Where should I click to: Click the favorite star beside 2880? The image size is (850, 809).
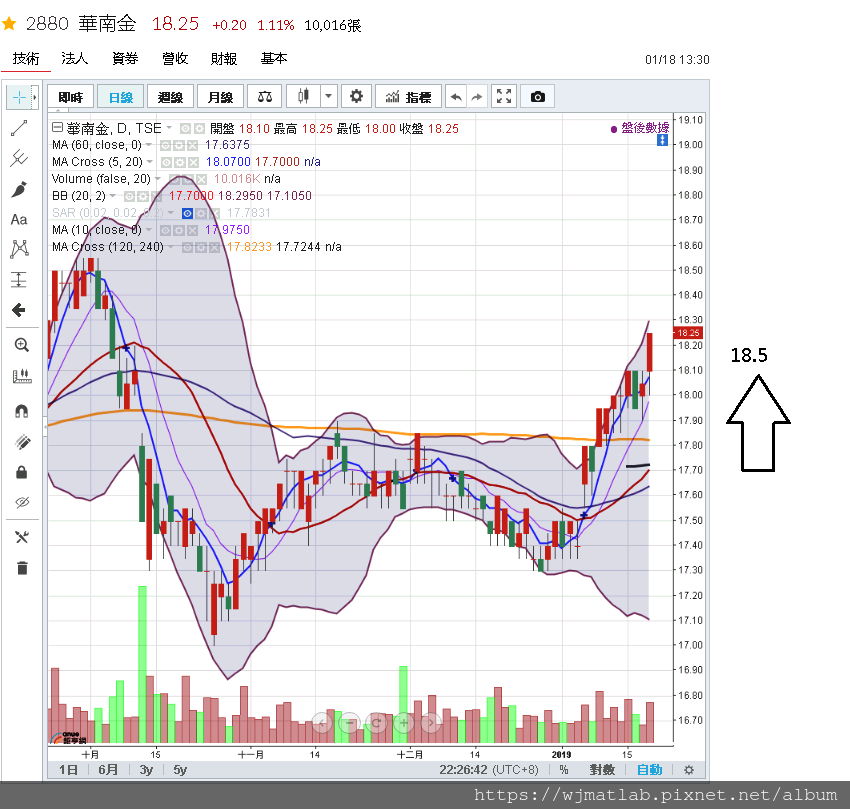pyautogui.click(x=9, y=24)
